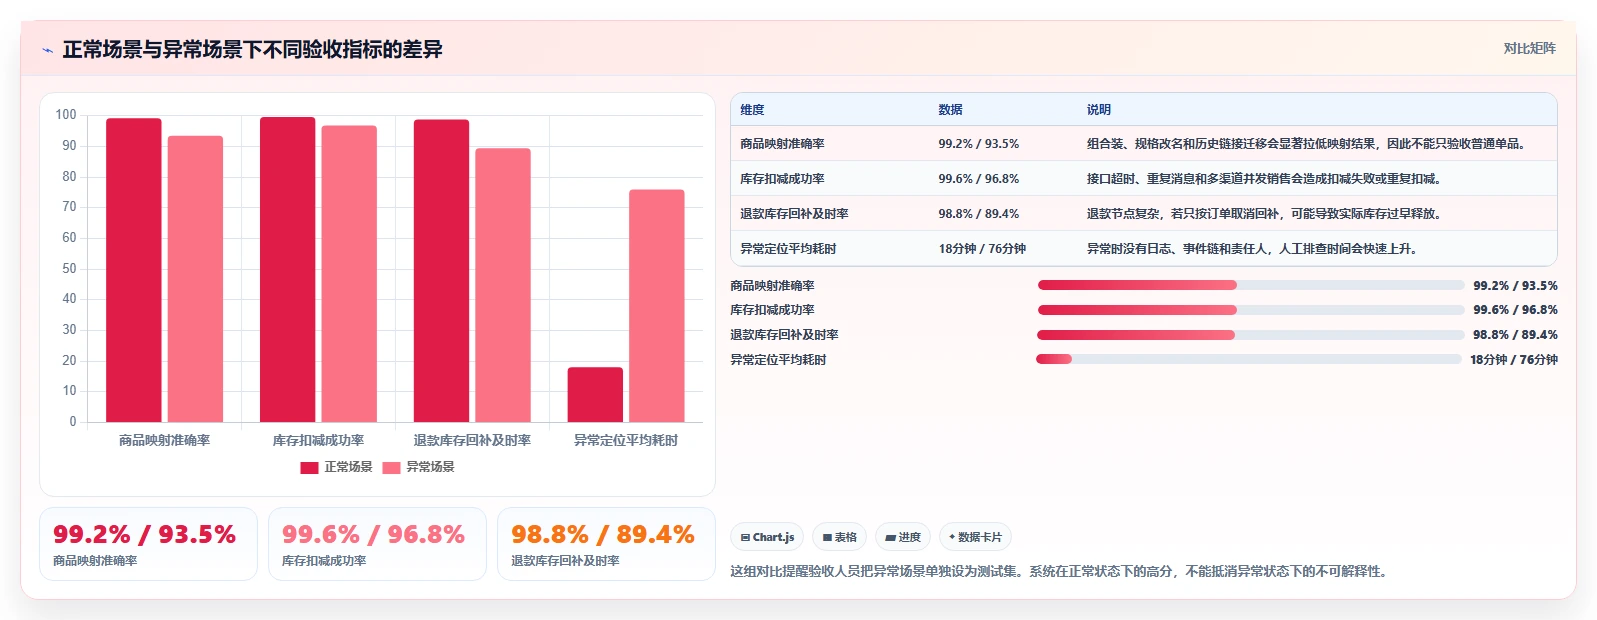The image size is (1597, 620).
Task: Click the Chart.js tag chip
Action: click(x=767, y=537)
